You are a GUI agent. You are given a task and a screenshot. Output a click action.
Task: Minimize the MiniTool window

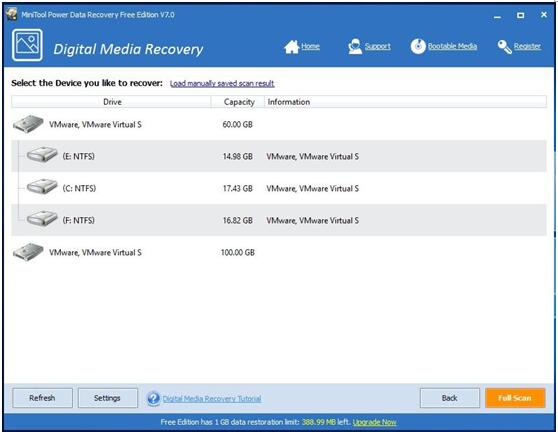[498, 16]
